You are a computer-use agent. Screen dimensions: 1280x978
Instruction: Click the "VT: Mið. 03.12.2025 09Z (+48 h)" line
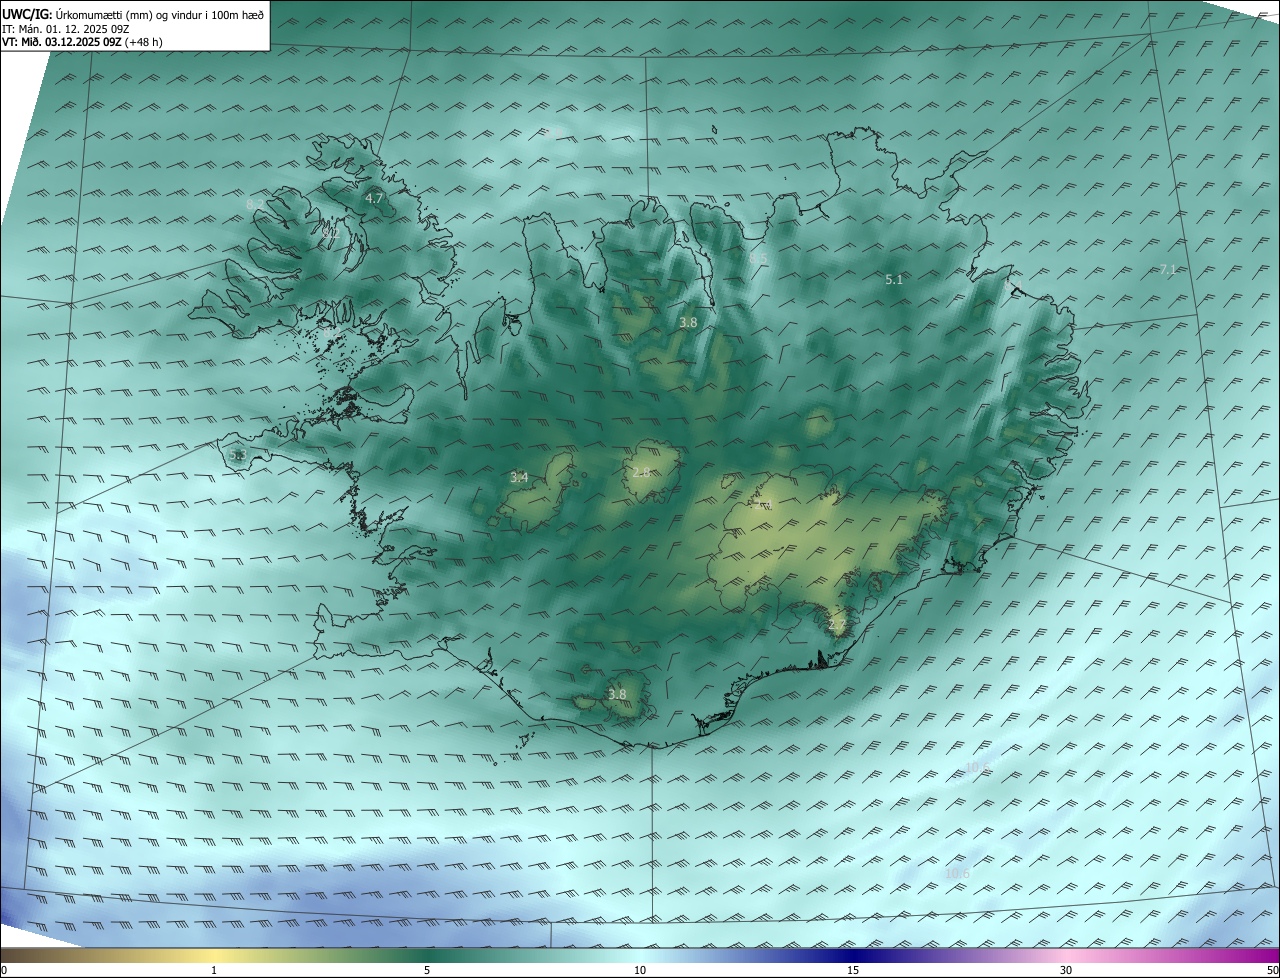click(x=82, y=43)
